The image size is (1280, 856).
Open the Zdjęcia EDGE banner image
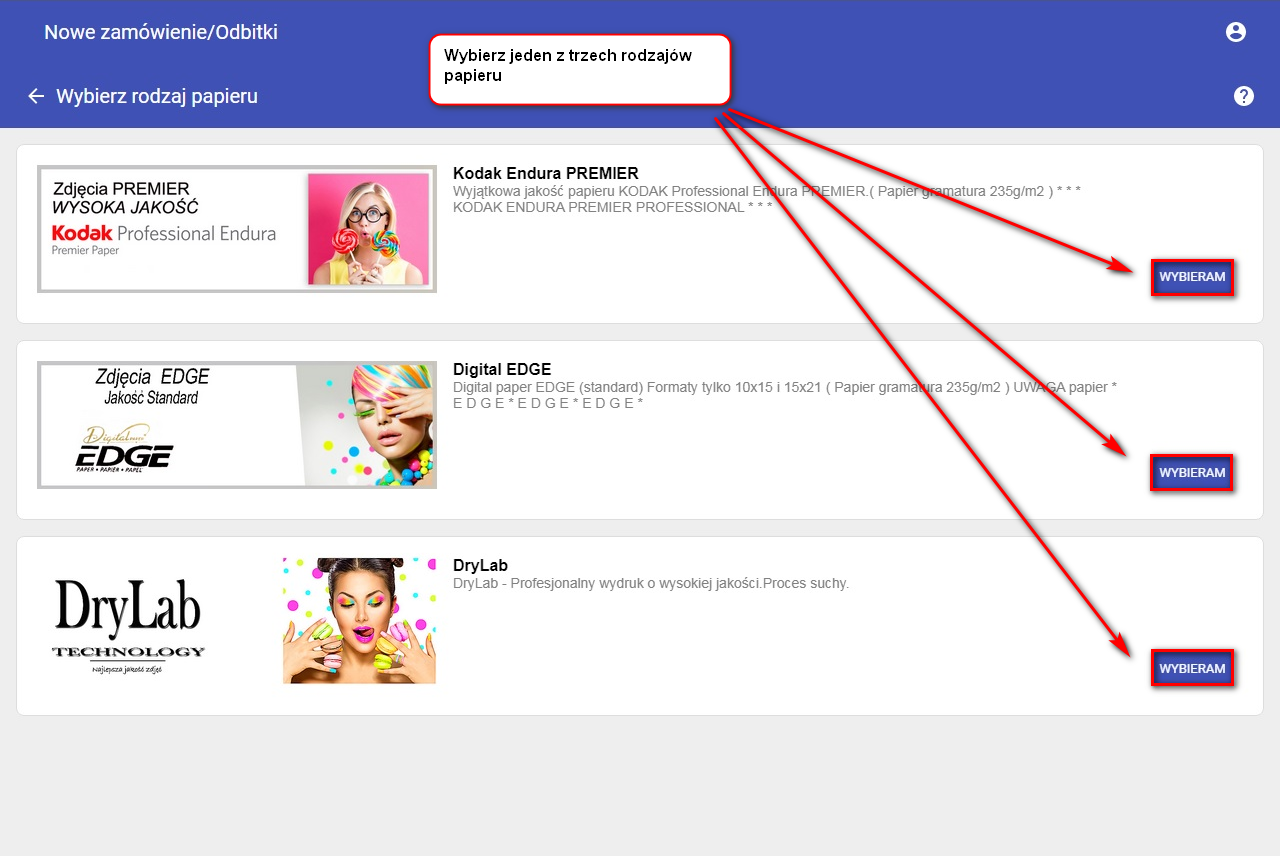click(x=237, y=425)
